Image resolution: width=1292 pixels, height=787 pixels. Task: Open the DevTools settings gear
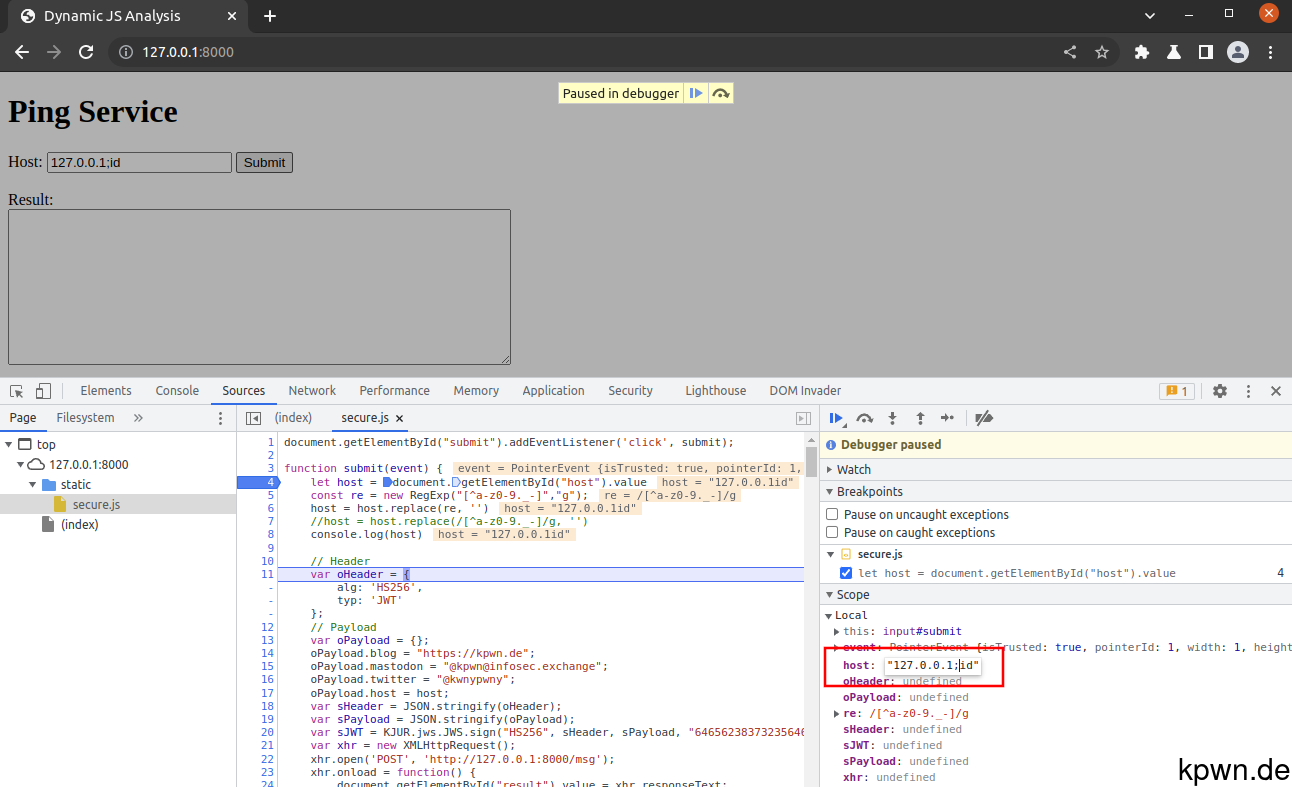coord(1220,391)
